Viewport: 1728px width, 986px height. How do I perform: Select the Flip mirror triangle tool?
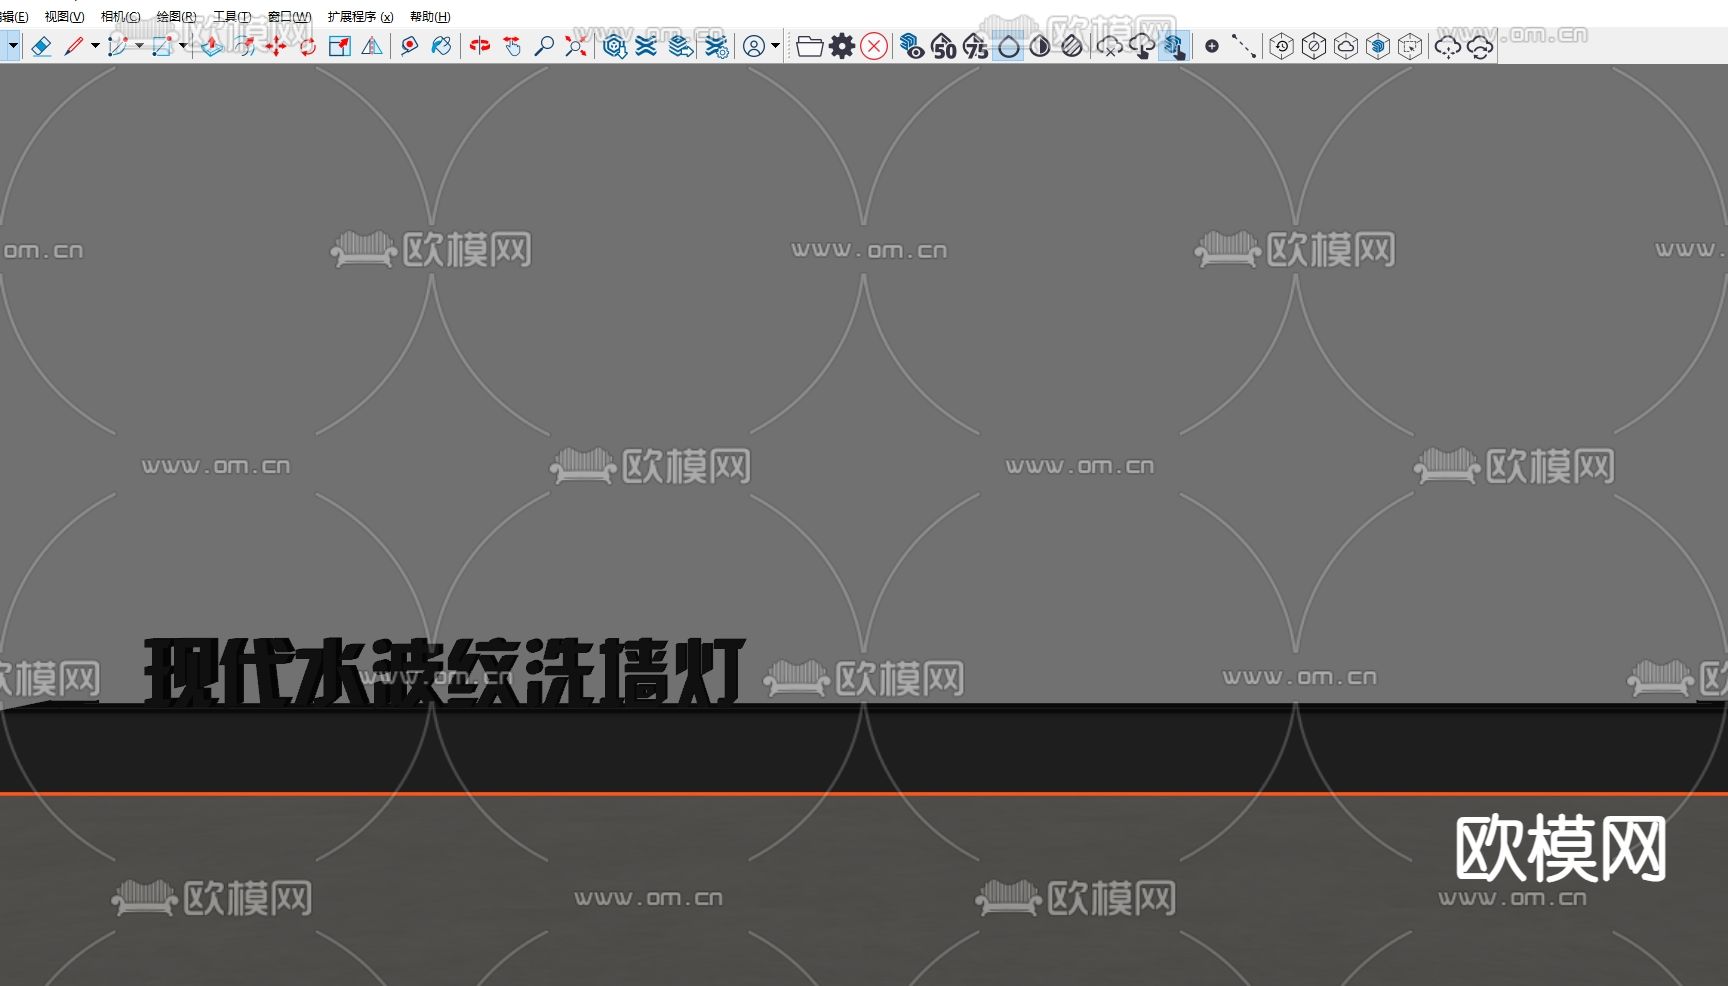(372, 46)
